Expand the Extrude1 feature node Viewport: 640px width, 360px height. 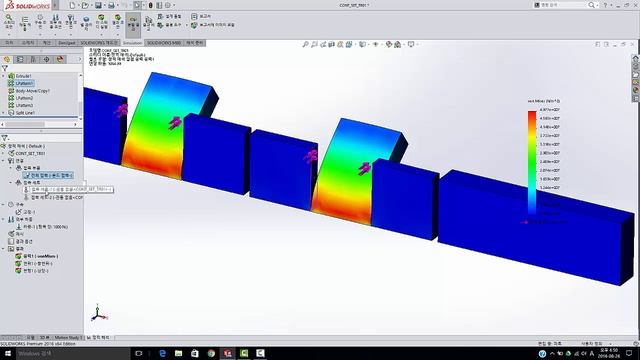4,76
